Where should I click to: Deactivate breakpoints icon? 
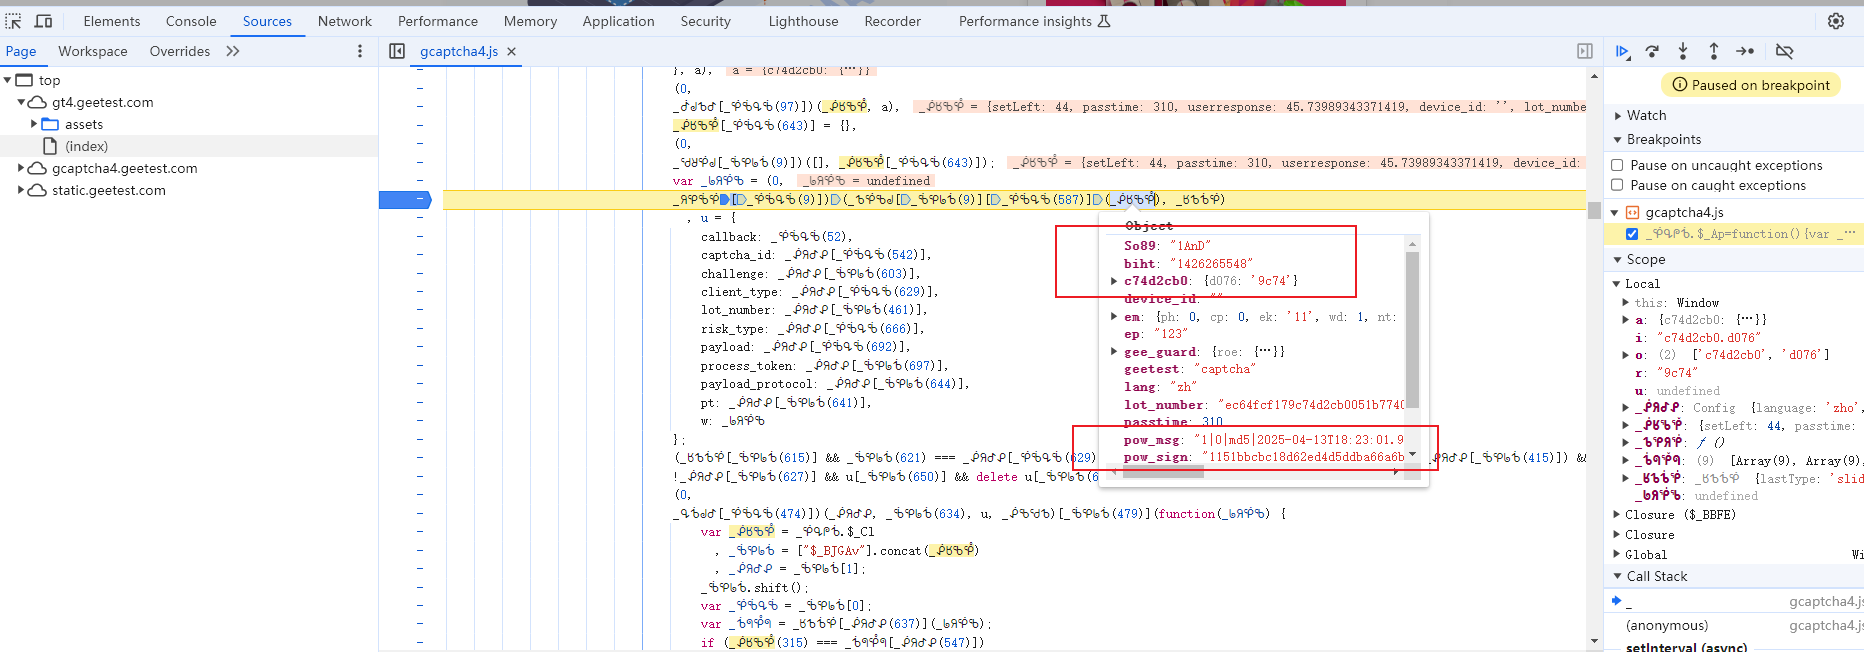[1784, 51]
